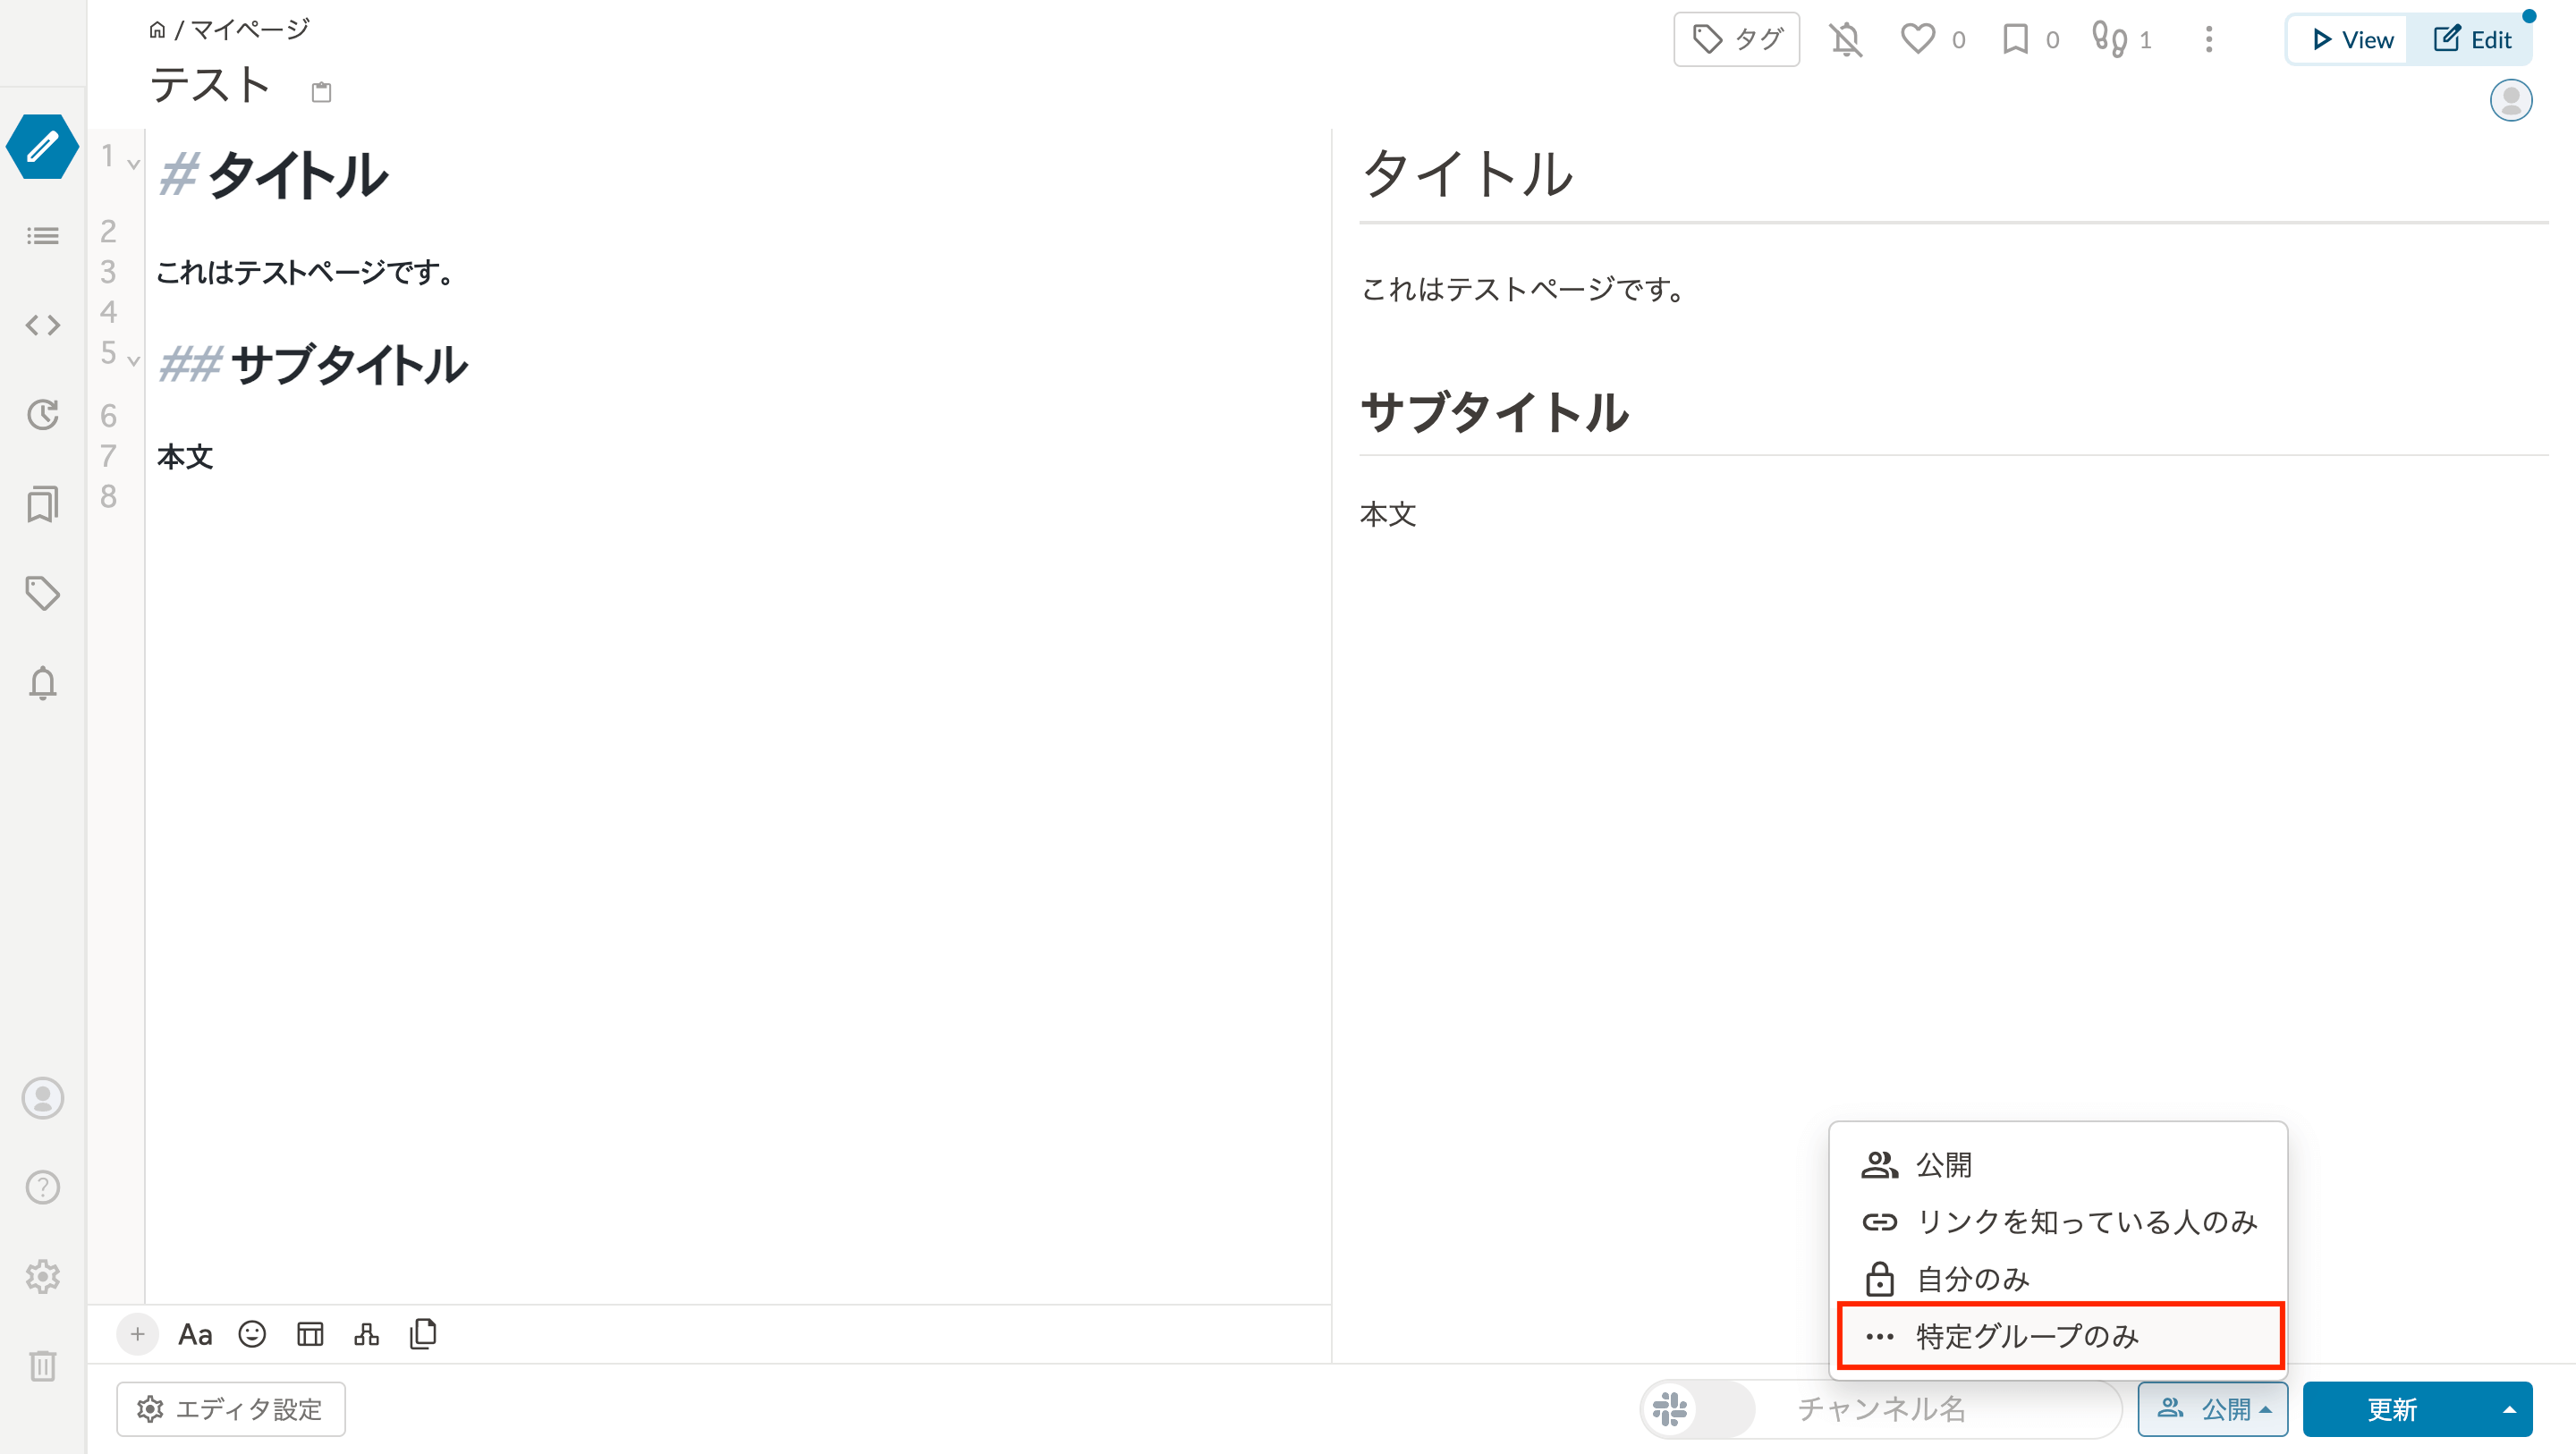The height and width of the screenshot is (1454, 2576).
Task: Open tags icon in left sidebar
Action: (42, 593)
